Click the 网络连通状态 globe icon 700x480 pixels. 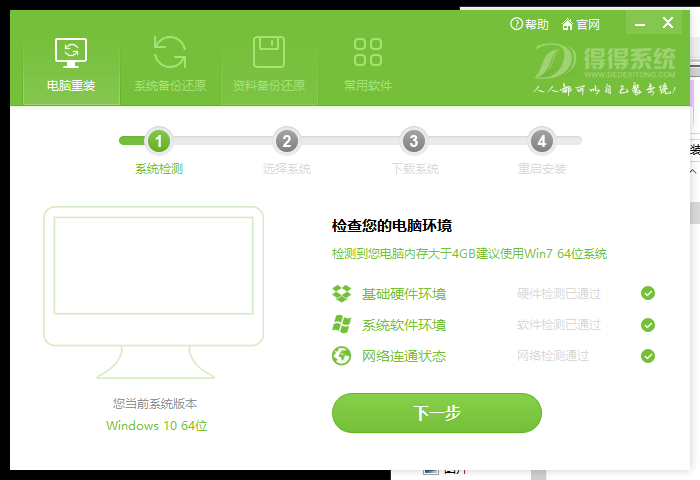point(342,356)
